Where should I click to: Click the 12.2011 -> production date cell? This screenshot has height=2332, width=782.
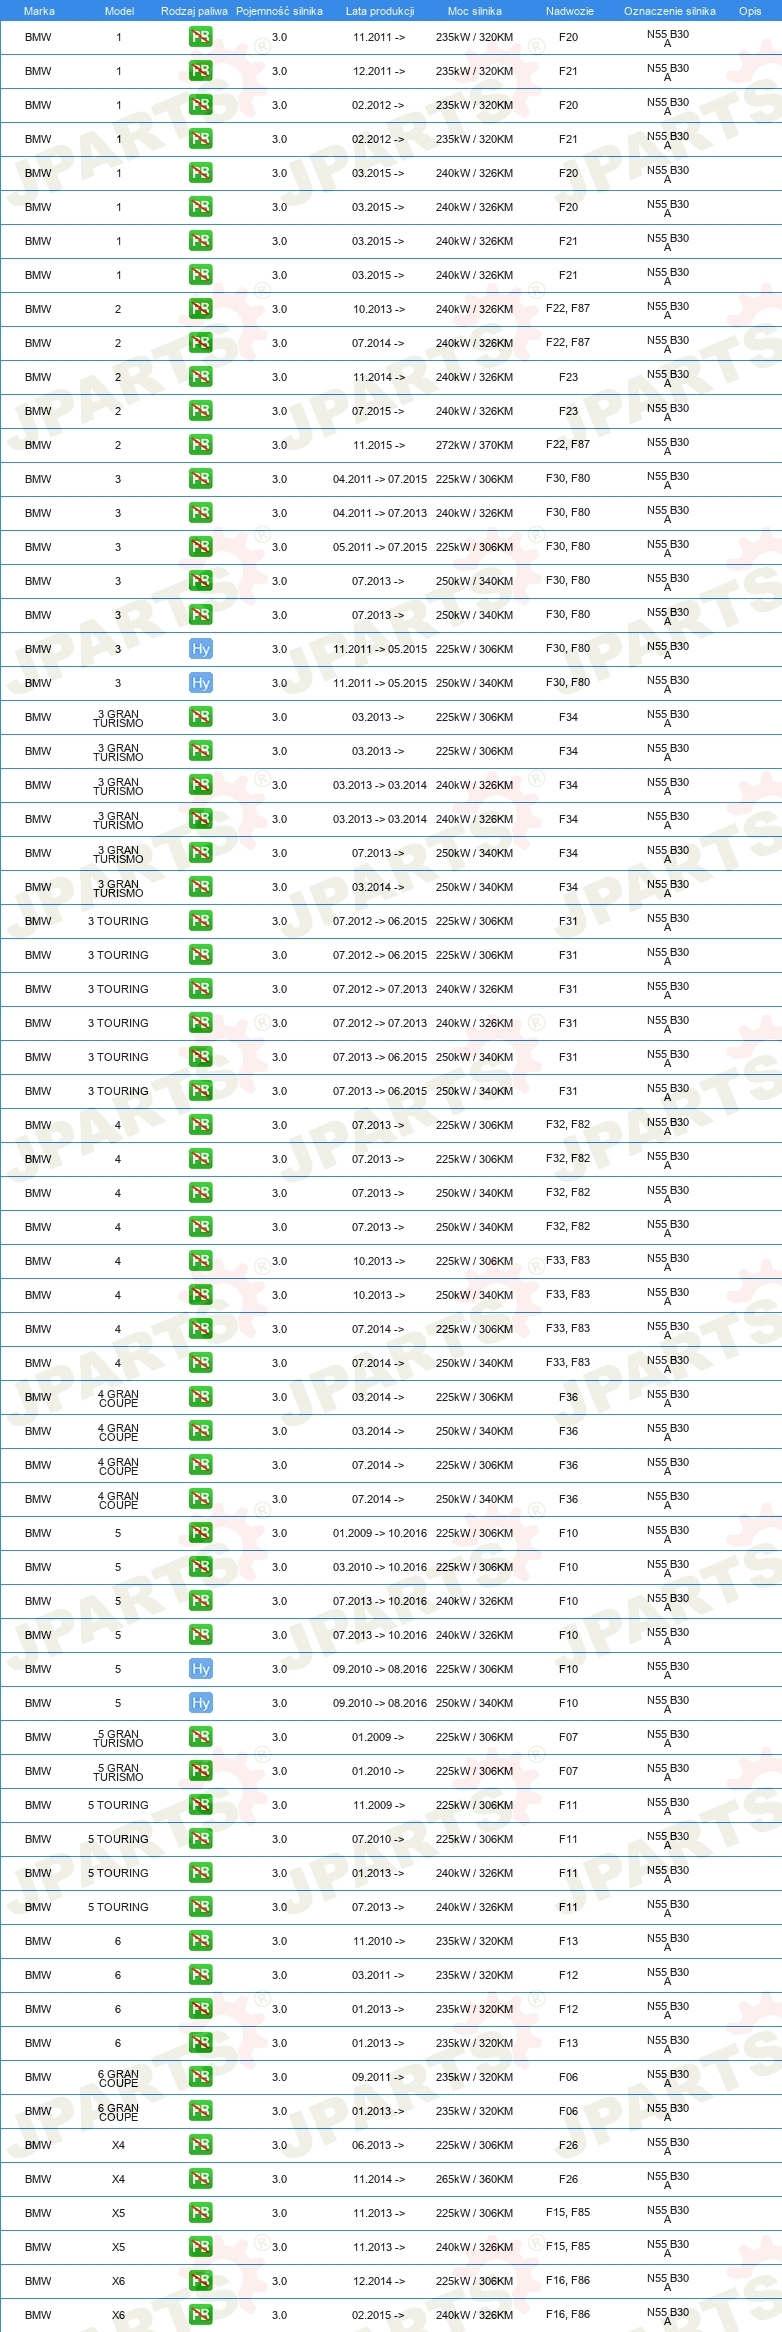[379, 71]
